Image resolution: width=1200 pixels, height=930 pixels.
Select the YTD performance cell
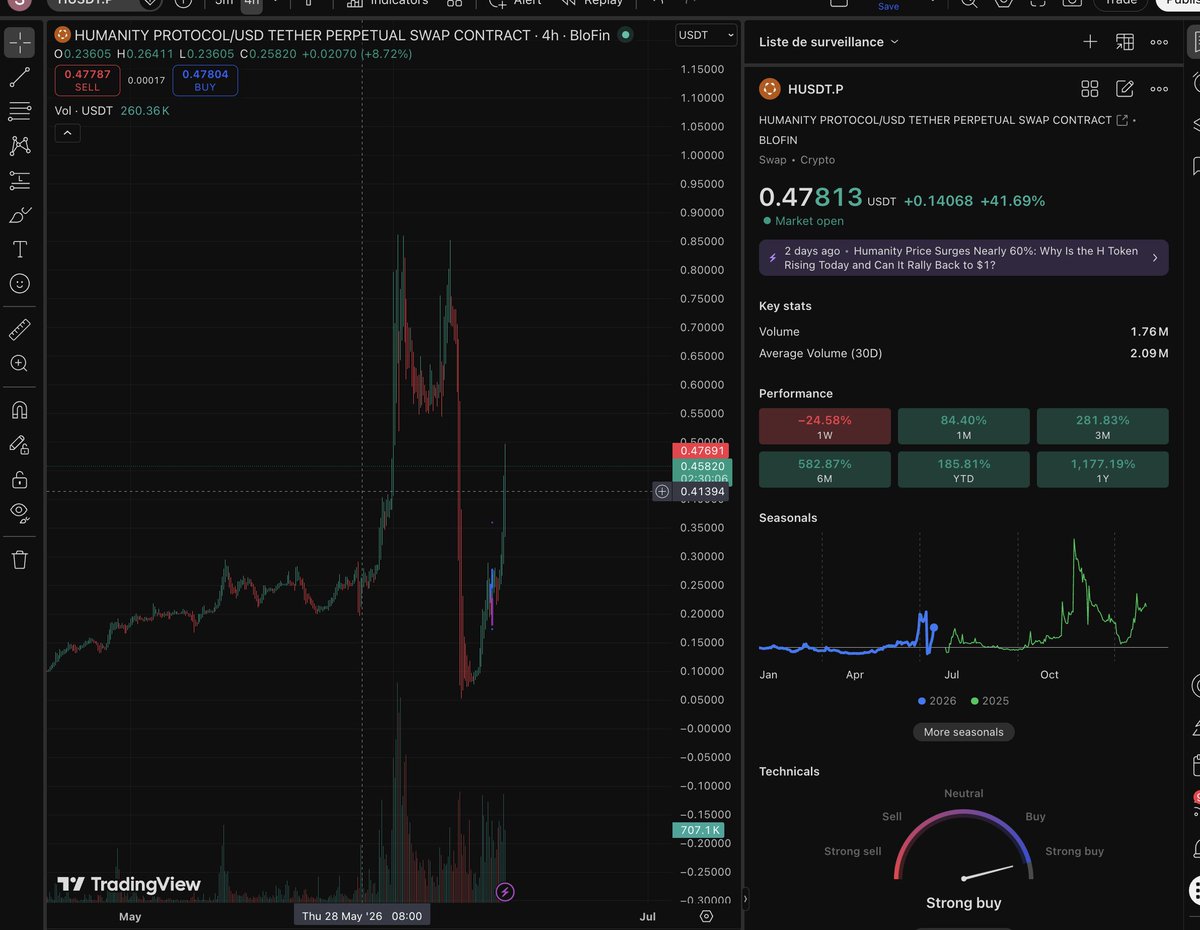(x=964, y=470)
